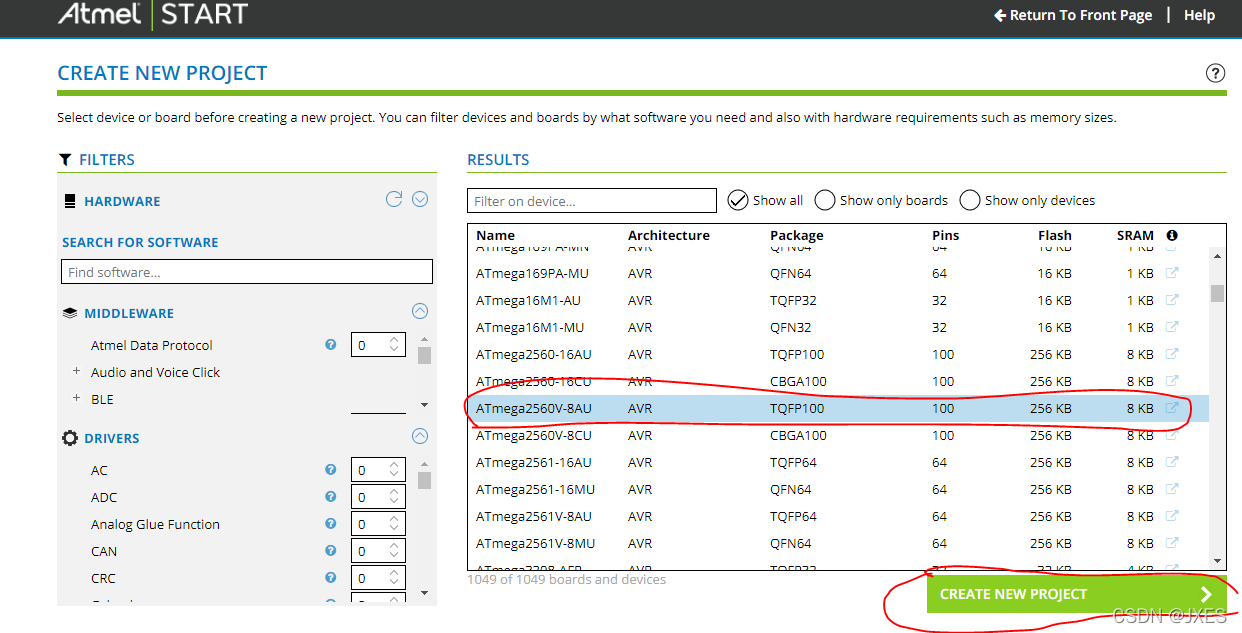Open external link icon for ATmega2560V-8AU
Image resolution: width=1242 pixels, height=633 pixels.
(x=1172, y=408)
